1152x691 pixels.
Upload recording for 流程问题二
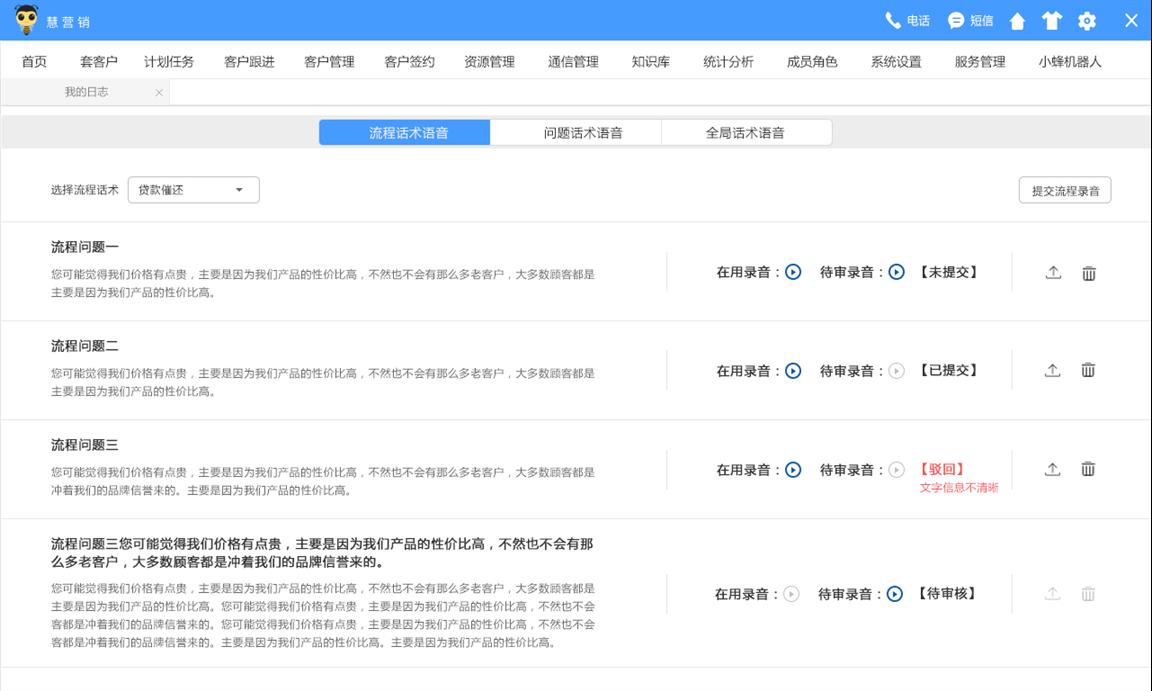tap(1052, 370)
